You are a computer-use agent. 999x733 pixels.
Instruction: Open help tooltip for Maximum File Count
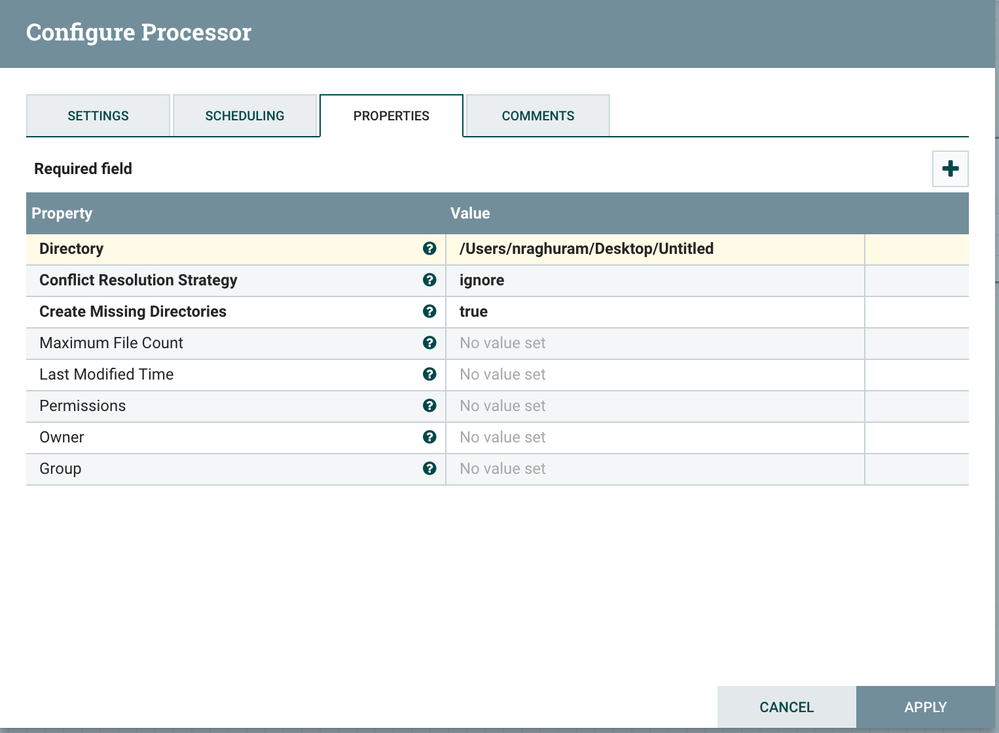[x=429, y=343]
